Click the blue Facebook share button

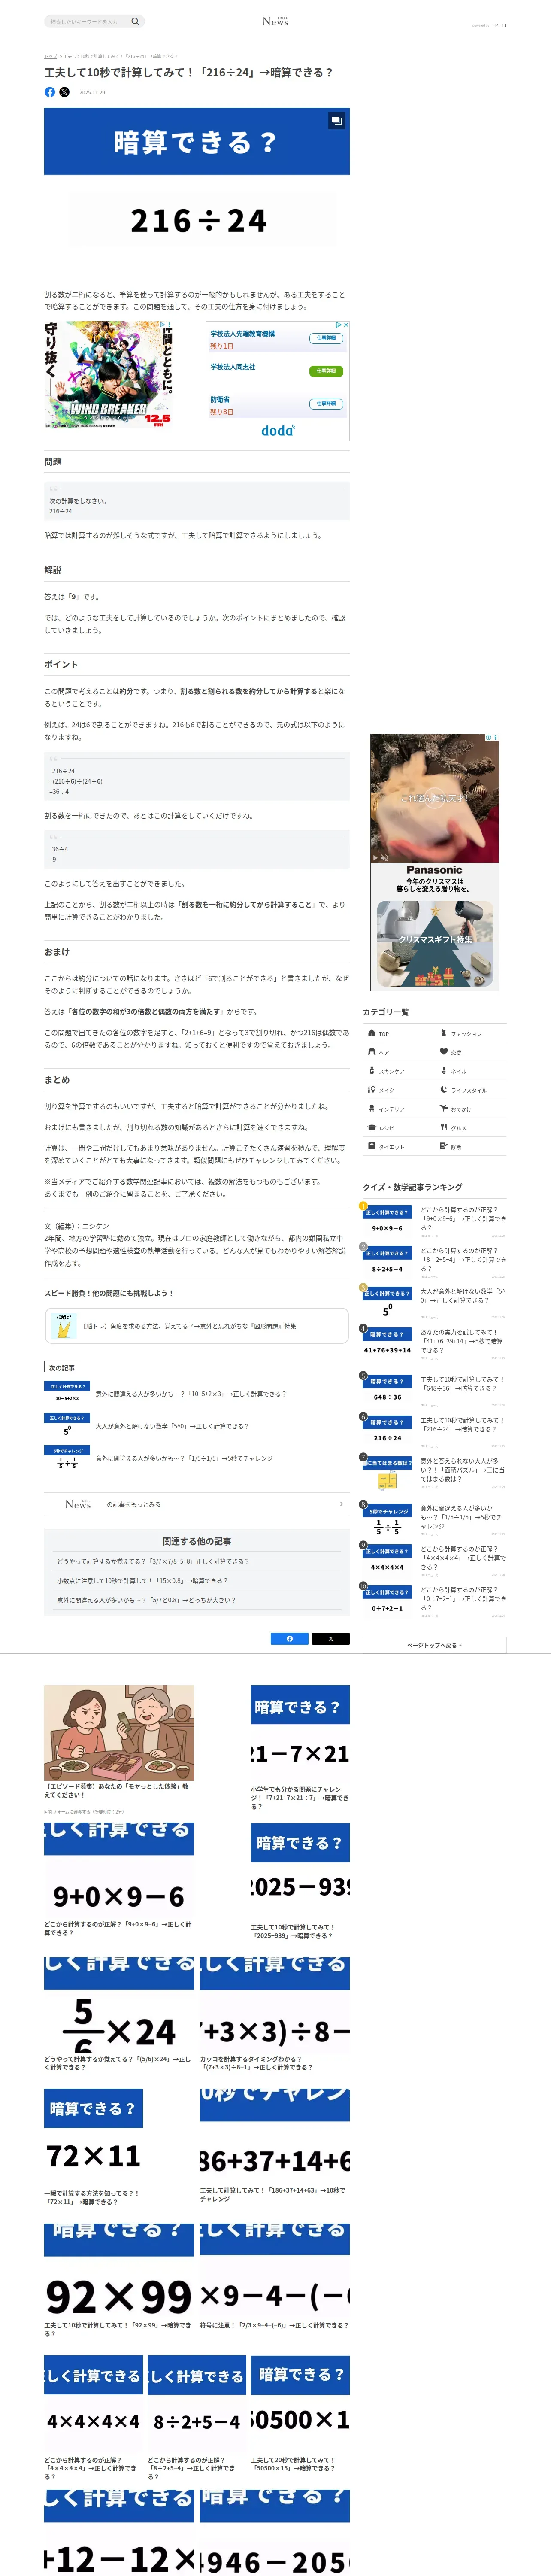click(x=290, y=1639)
